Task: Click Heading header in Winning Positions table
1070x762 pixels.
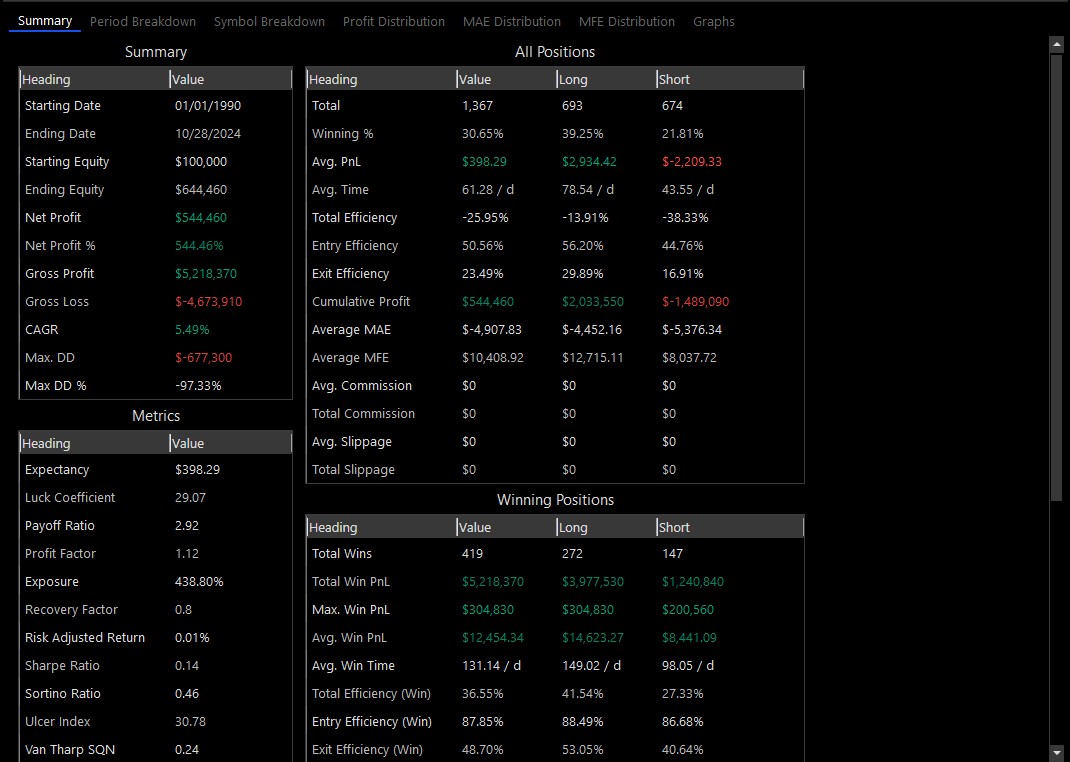Action: coord(381,527)
